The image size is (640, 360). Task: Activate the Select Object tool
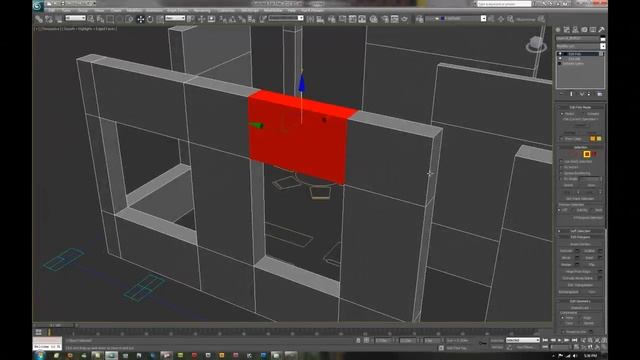click(x=91, y=19)
